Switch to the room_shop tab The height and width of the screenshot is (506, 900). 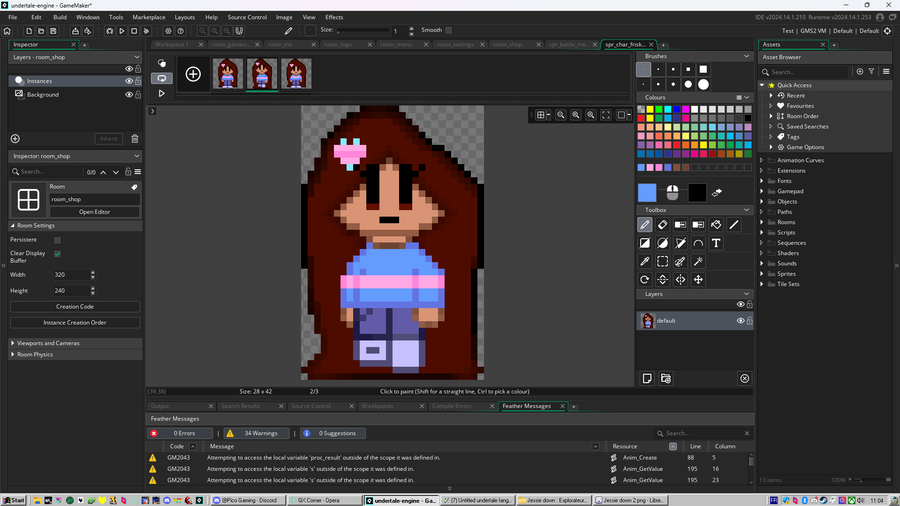(507, 45)
